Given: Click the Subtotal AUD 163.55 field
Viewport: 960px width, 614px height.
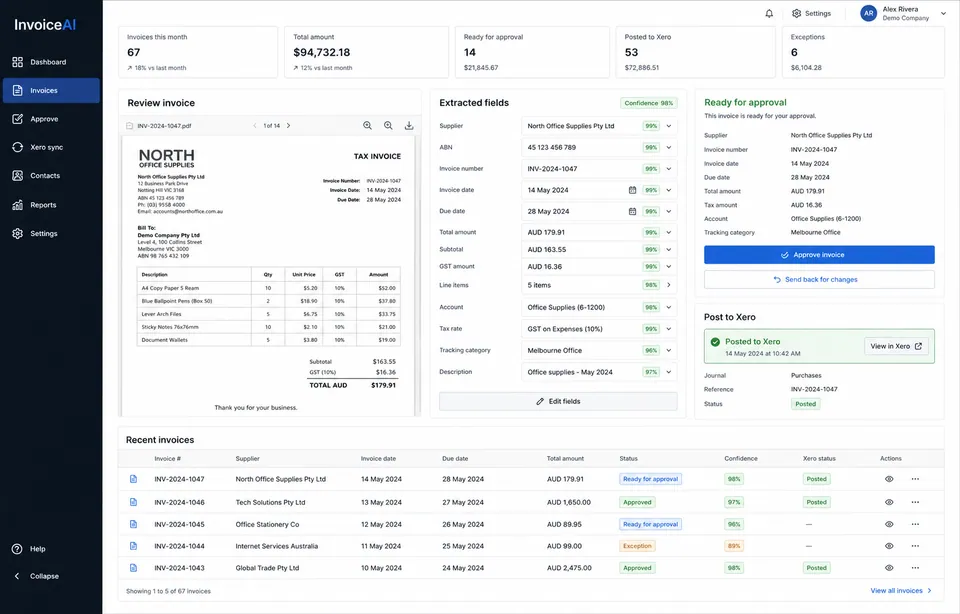Looking at the screenshot, I should 599,250.
